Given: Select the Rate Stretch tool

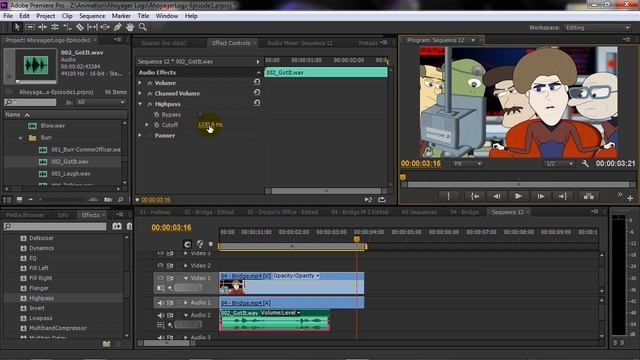Looking at the screenshot, I should pos(67,27).
